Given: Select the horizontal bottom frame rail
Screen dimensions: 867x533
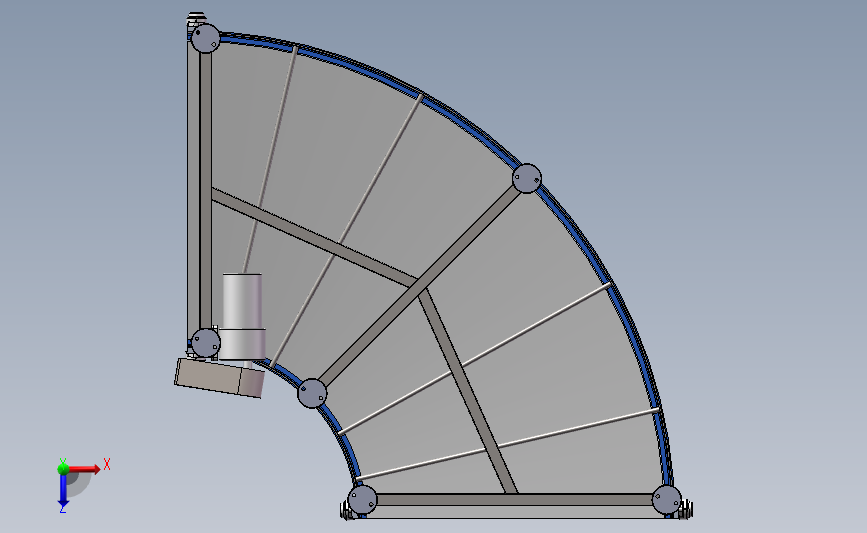Looking at the screenshot, I should click(x=514, y=500).
